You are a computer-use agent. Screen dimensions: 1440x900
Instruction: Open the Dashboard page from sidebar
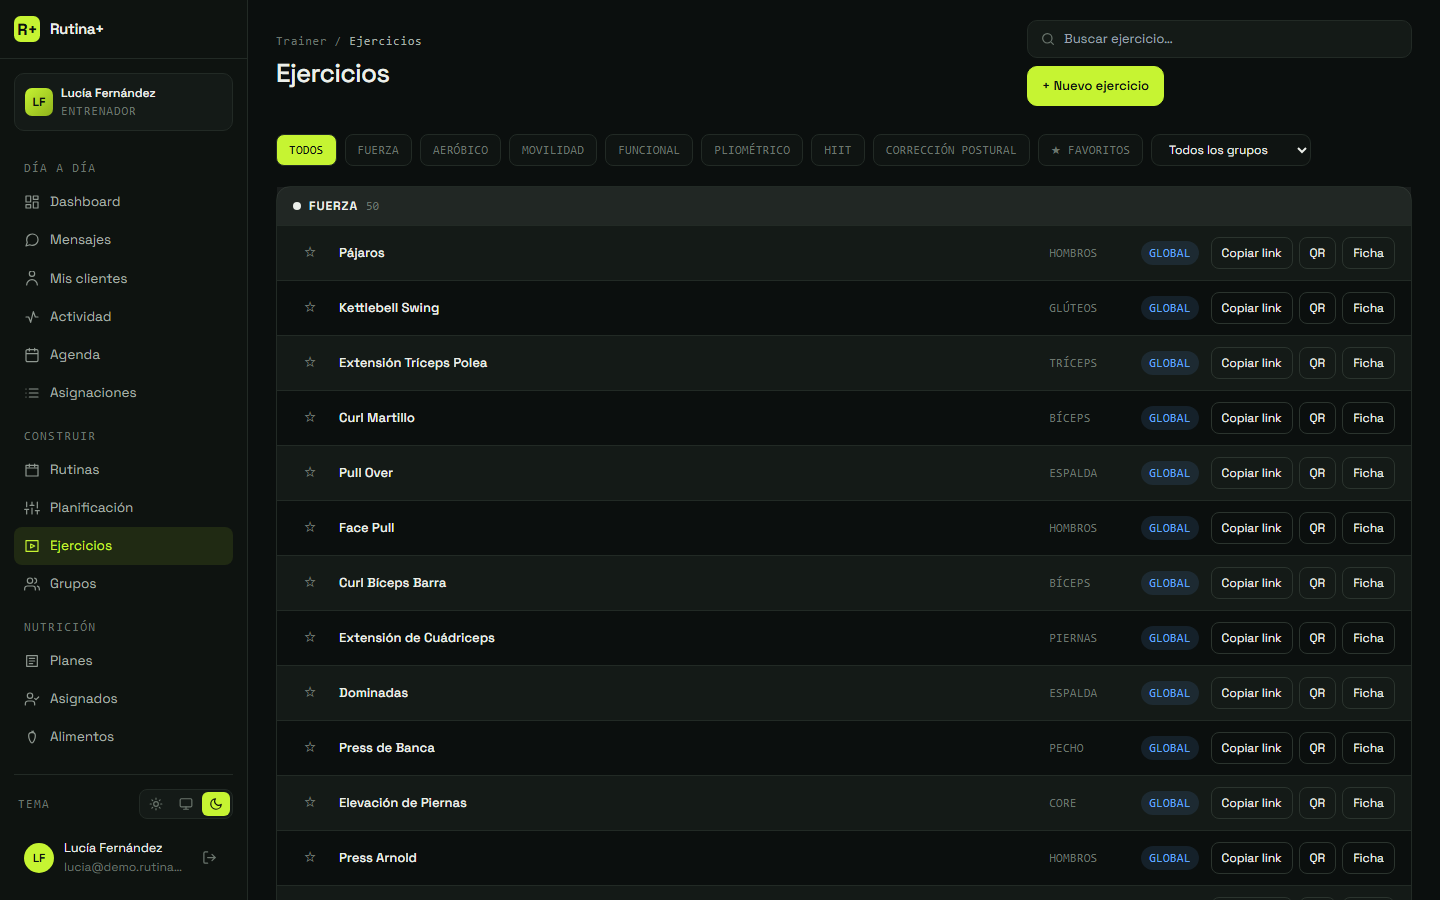[123, 202]
